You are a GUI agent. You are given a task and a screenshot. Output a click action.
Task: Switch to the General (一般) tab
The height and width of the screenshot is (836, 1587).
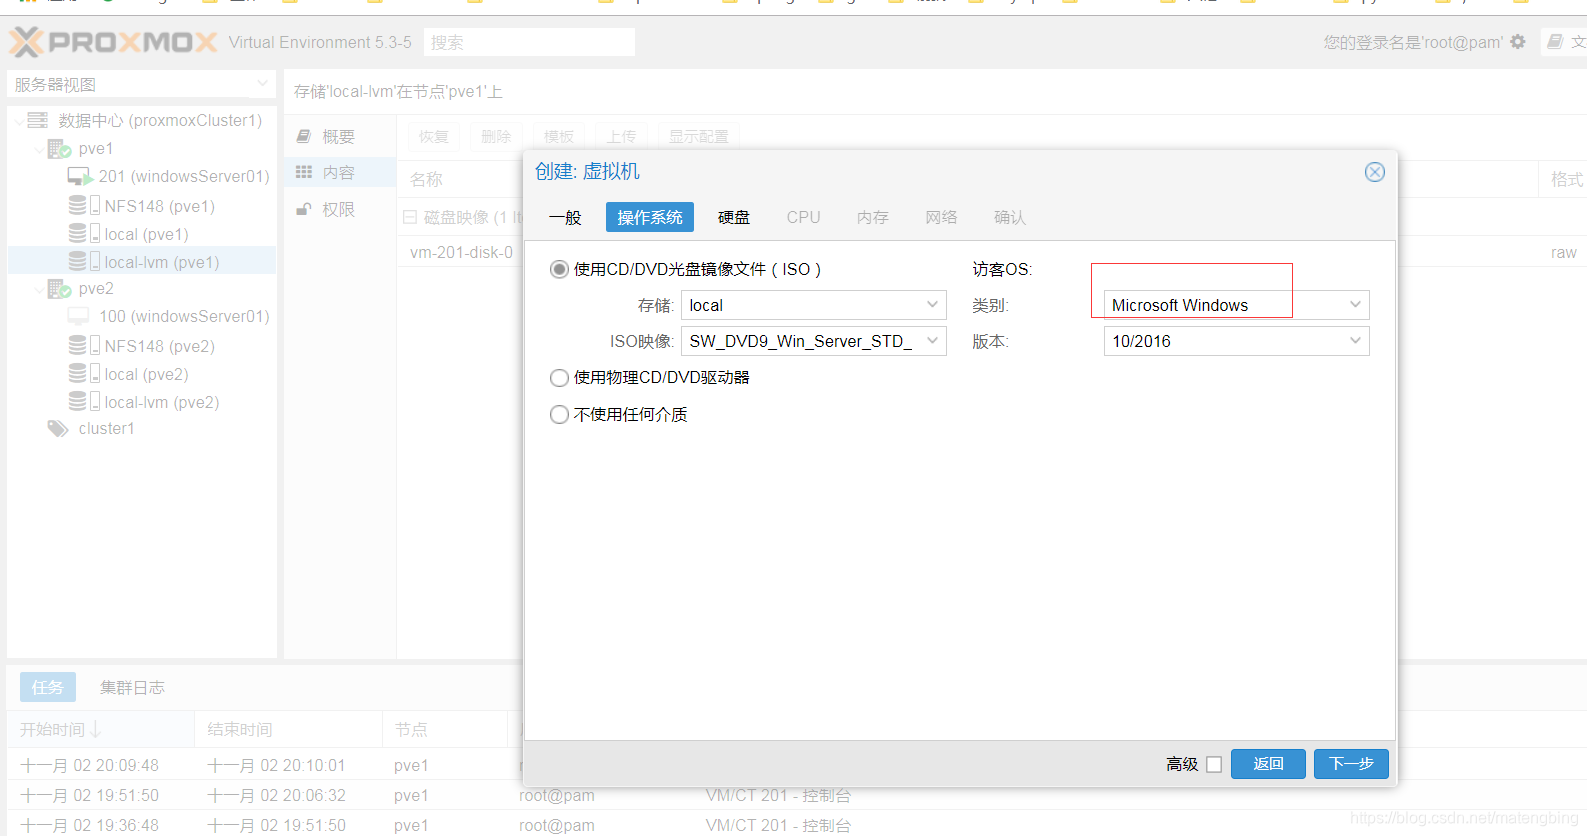[565, 217]
